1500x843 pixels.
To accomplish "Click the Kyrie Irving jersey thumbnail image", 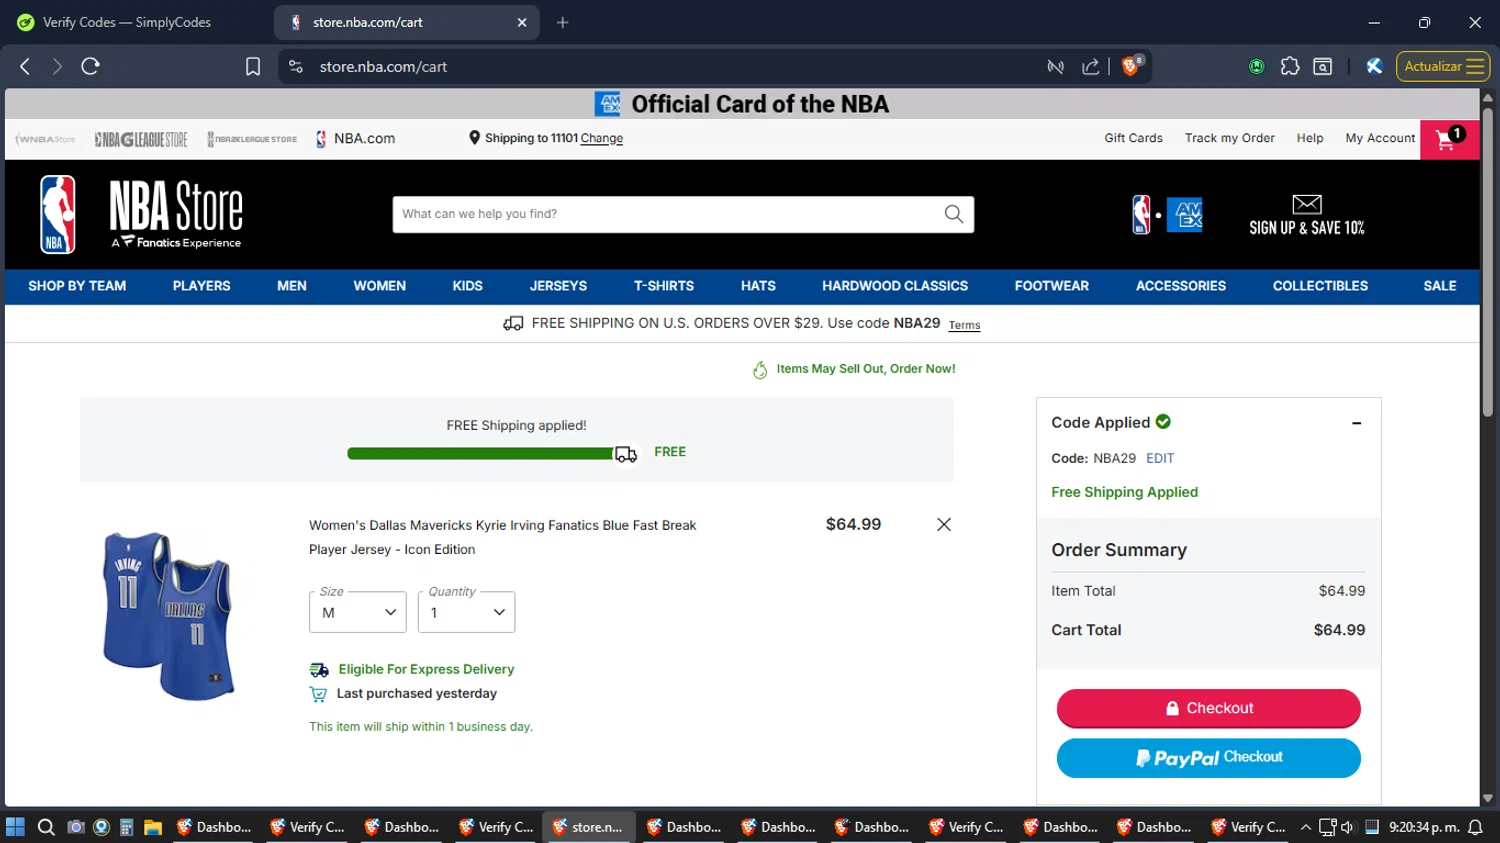I will pos(168,615).
